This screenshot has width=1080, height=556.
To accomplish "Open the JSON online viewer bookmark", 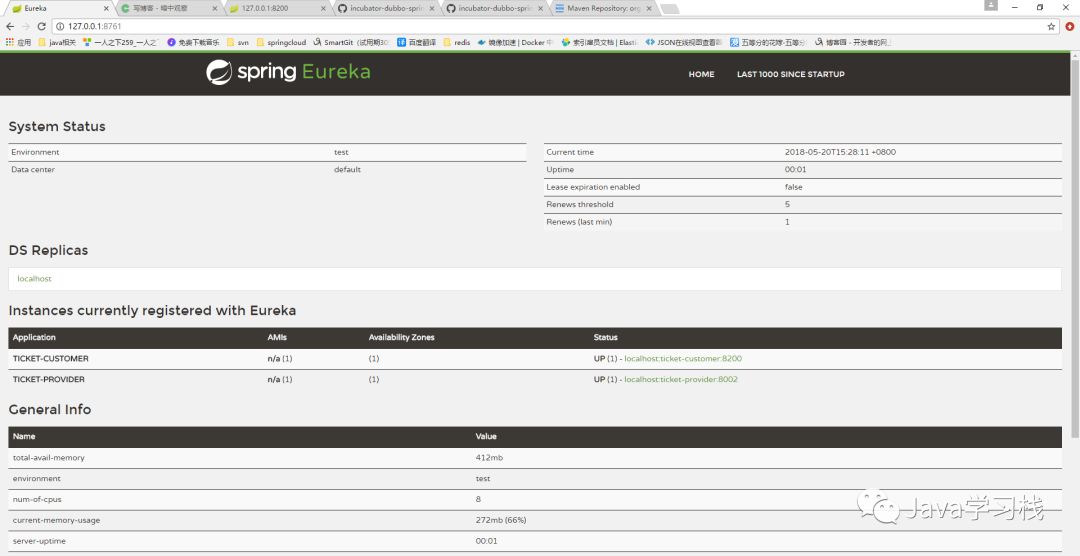I will (x=683, y=42).
